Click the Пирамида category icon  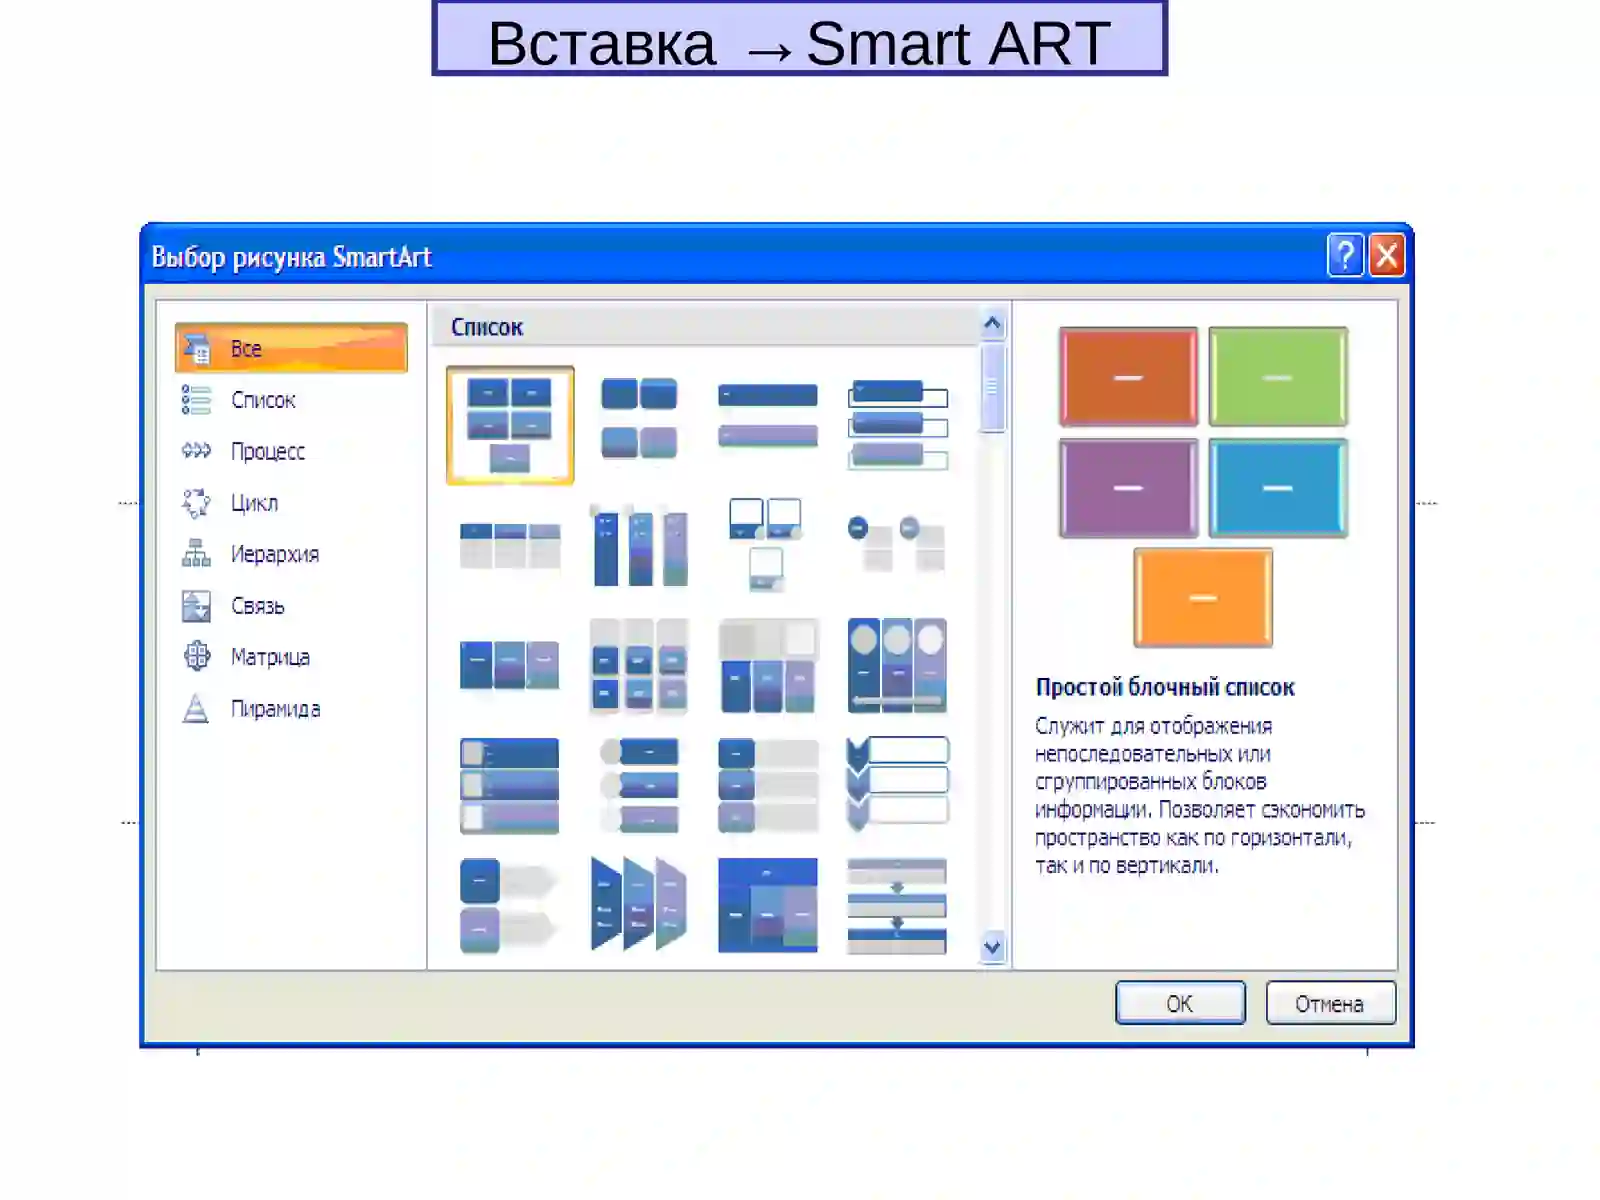tap(196, 708)
